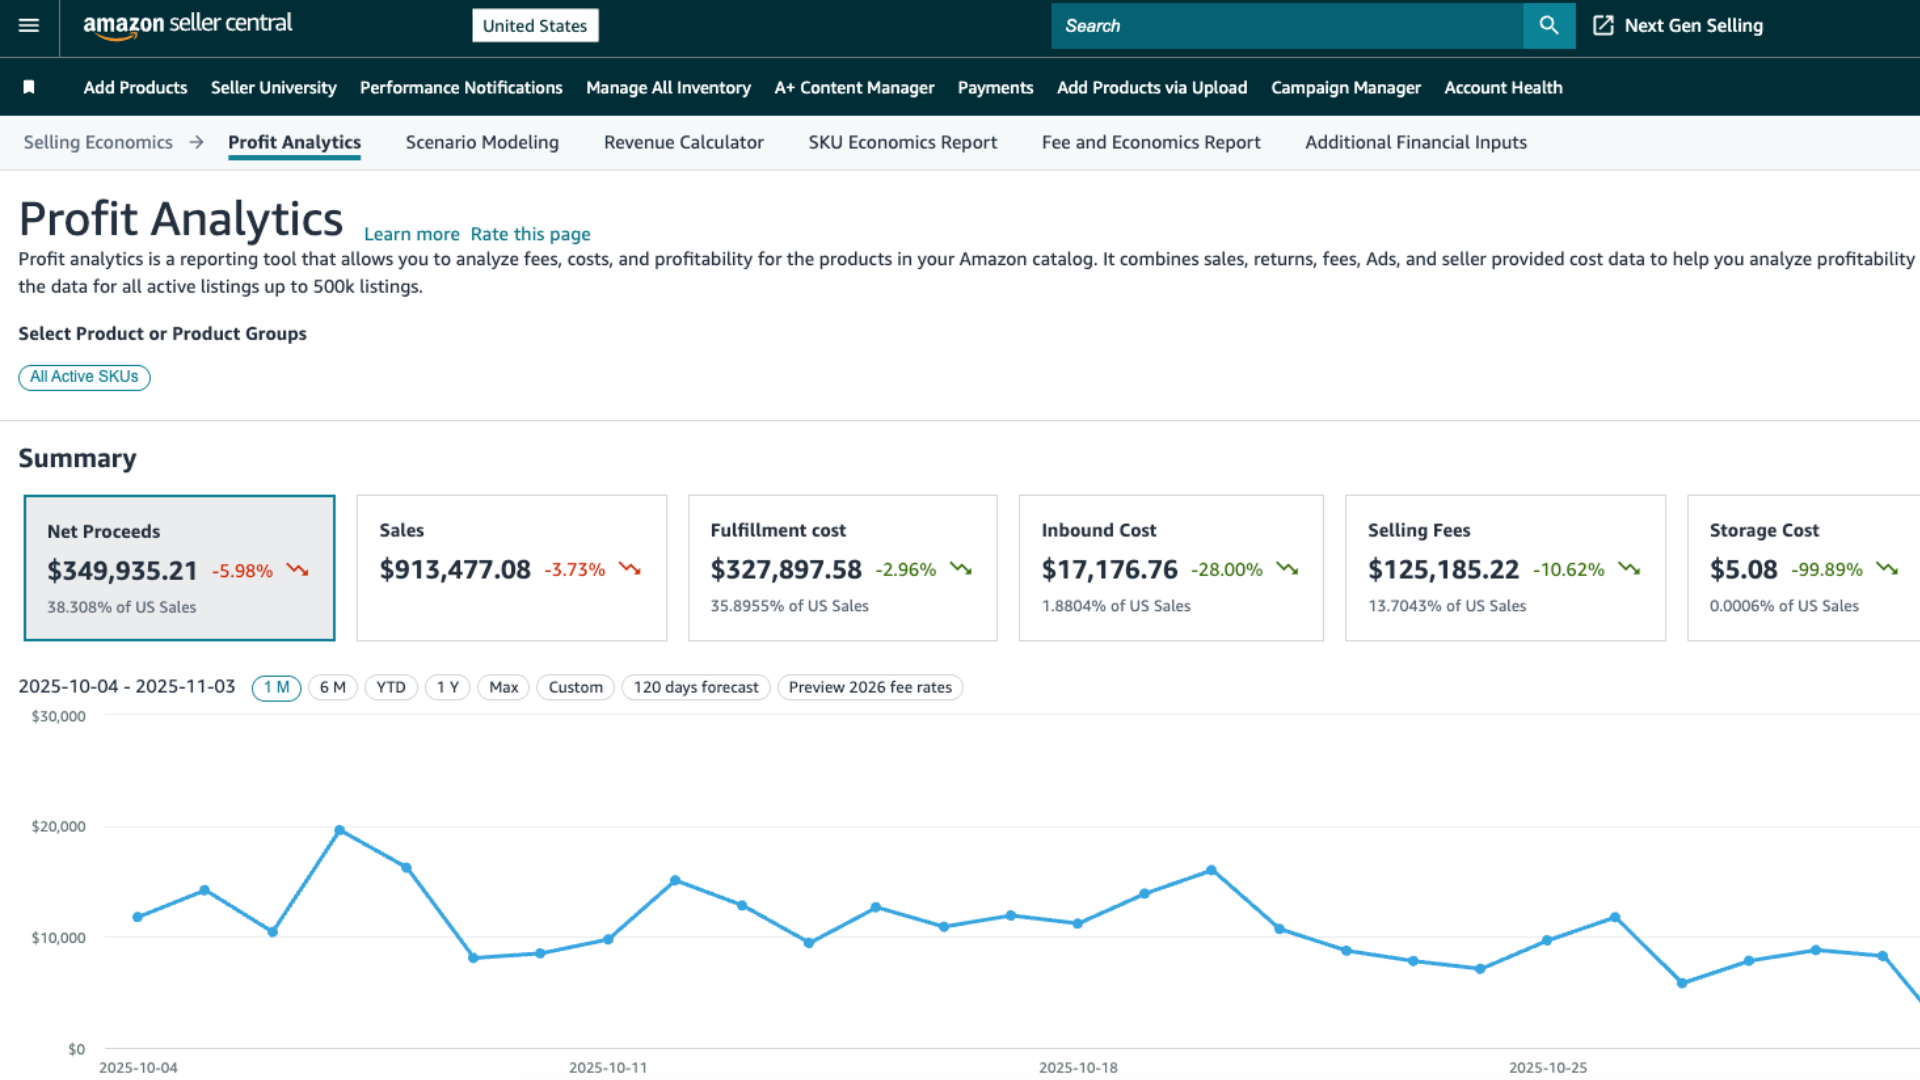Open the All Active SKUs product selector
Screen dimensions: 1920x1080
[84, 377]
